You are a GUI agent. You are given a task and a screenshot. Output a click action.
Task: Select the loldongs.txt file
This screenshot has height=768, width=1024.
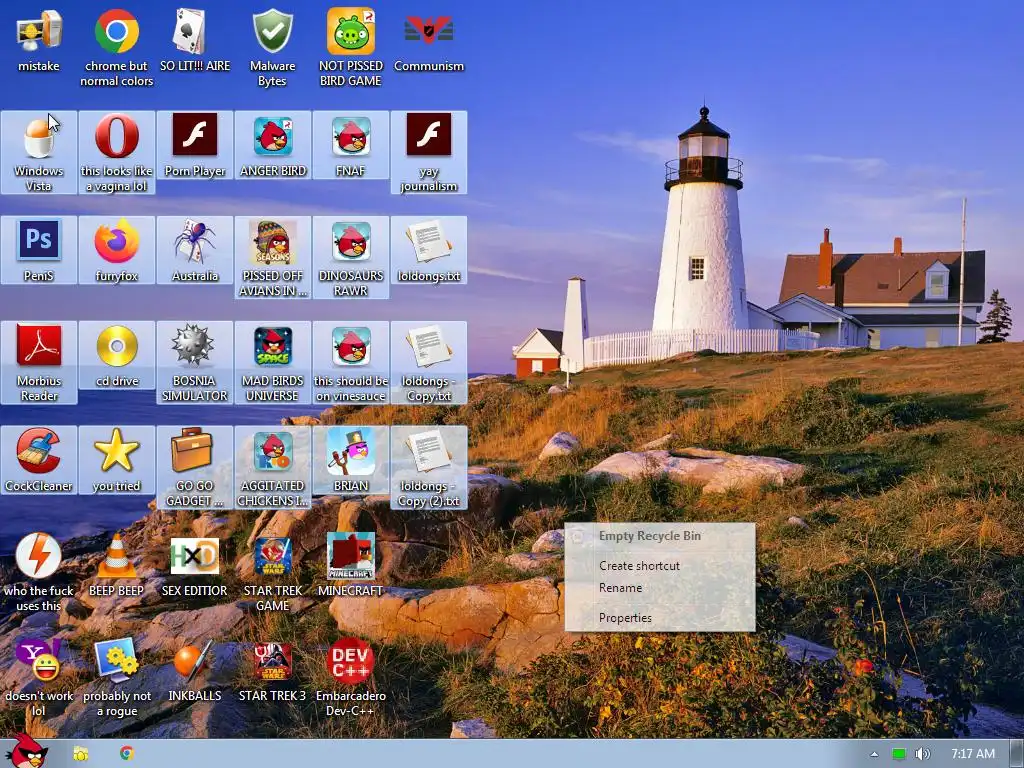[428, 250]
